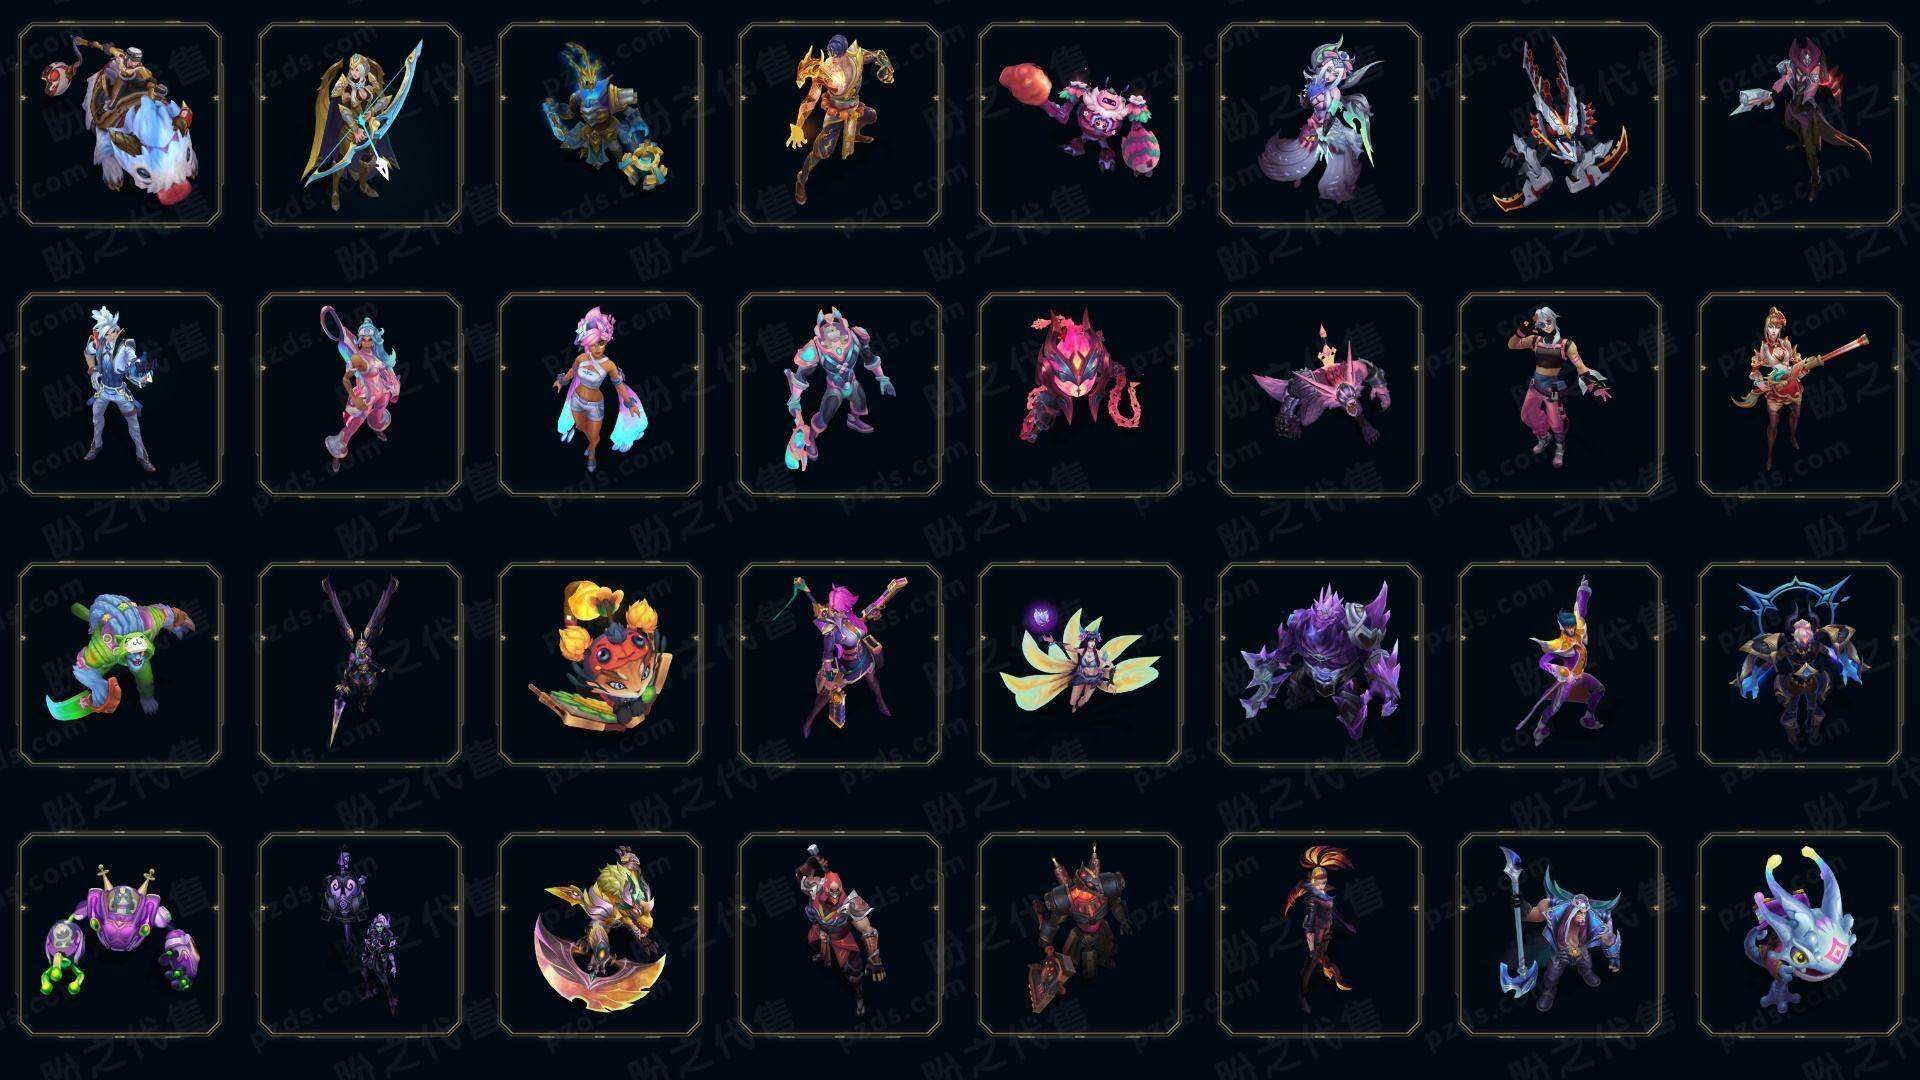This screenshot has width=1920, height=1080.
Task: Click the red dress character with long rifle
Action: (x=1800, y=394)
